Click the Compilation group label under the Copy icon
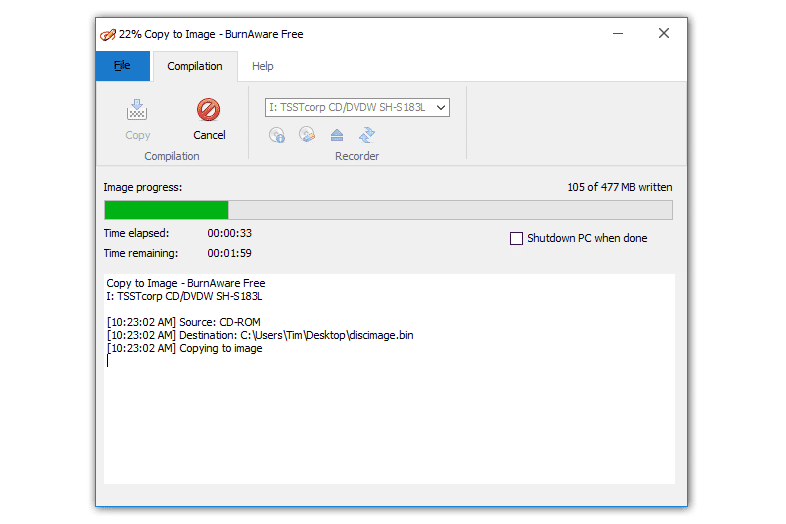Image resolution: width=786 pixels, height=524 pixels. (172, 156)
